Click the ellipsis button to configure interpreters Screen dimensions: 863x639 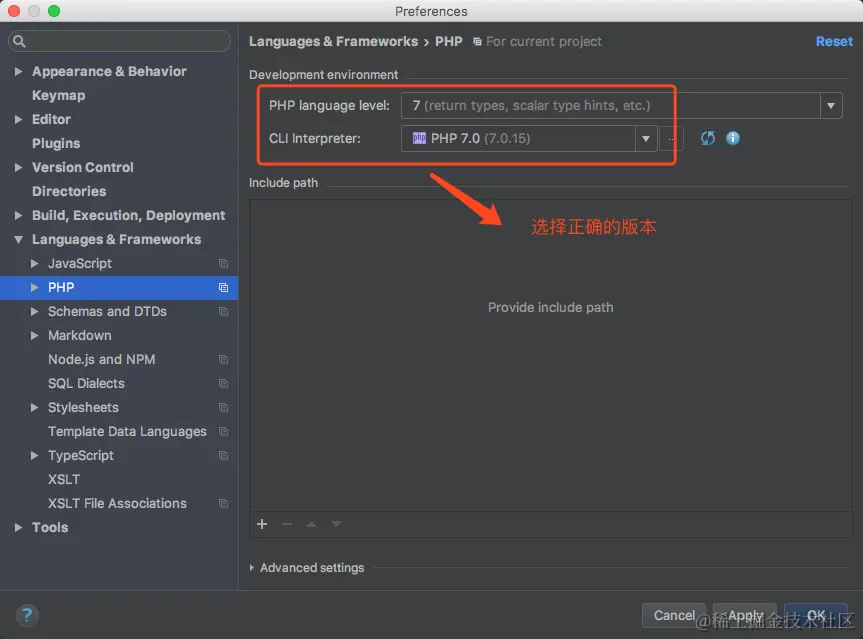[x=671, y=139]
